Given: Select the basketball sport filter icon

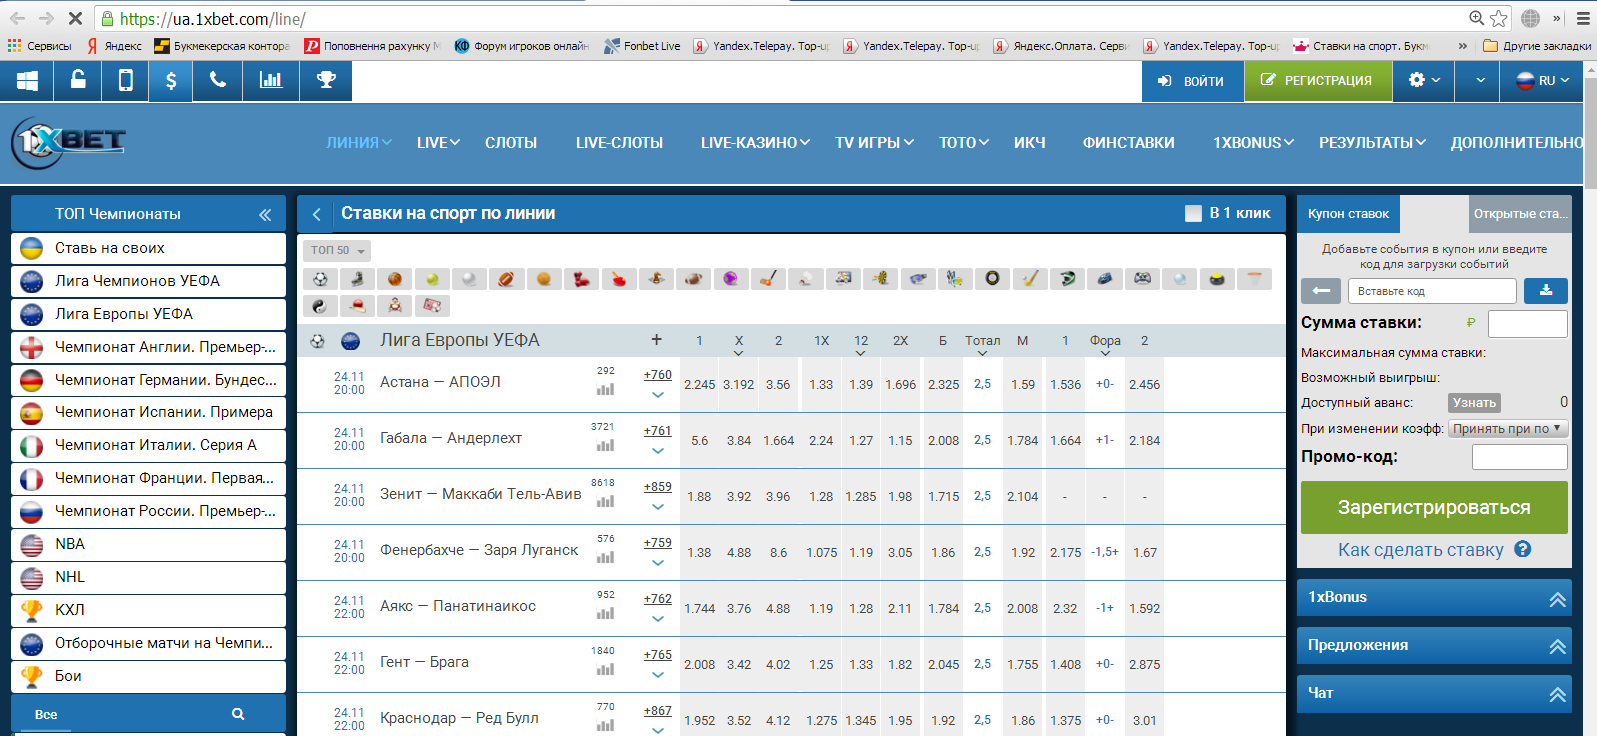Looking at the screenshot, I should tap(395, 279).
